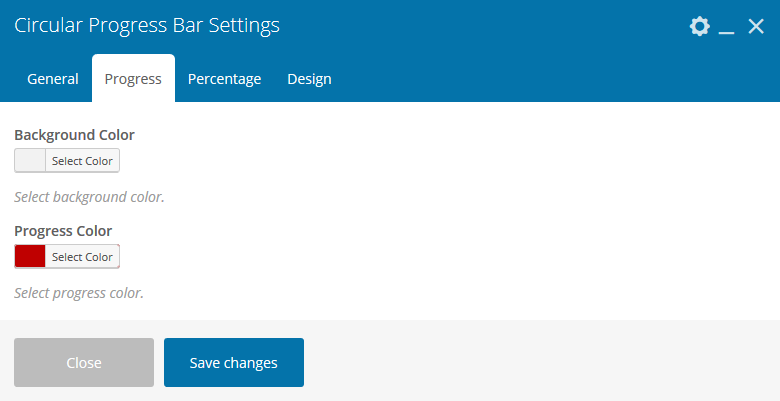Click the Save changes button
This screenshot has width=780, height=401.
tap(234, 362)
